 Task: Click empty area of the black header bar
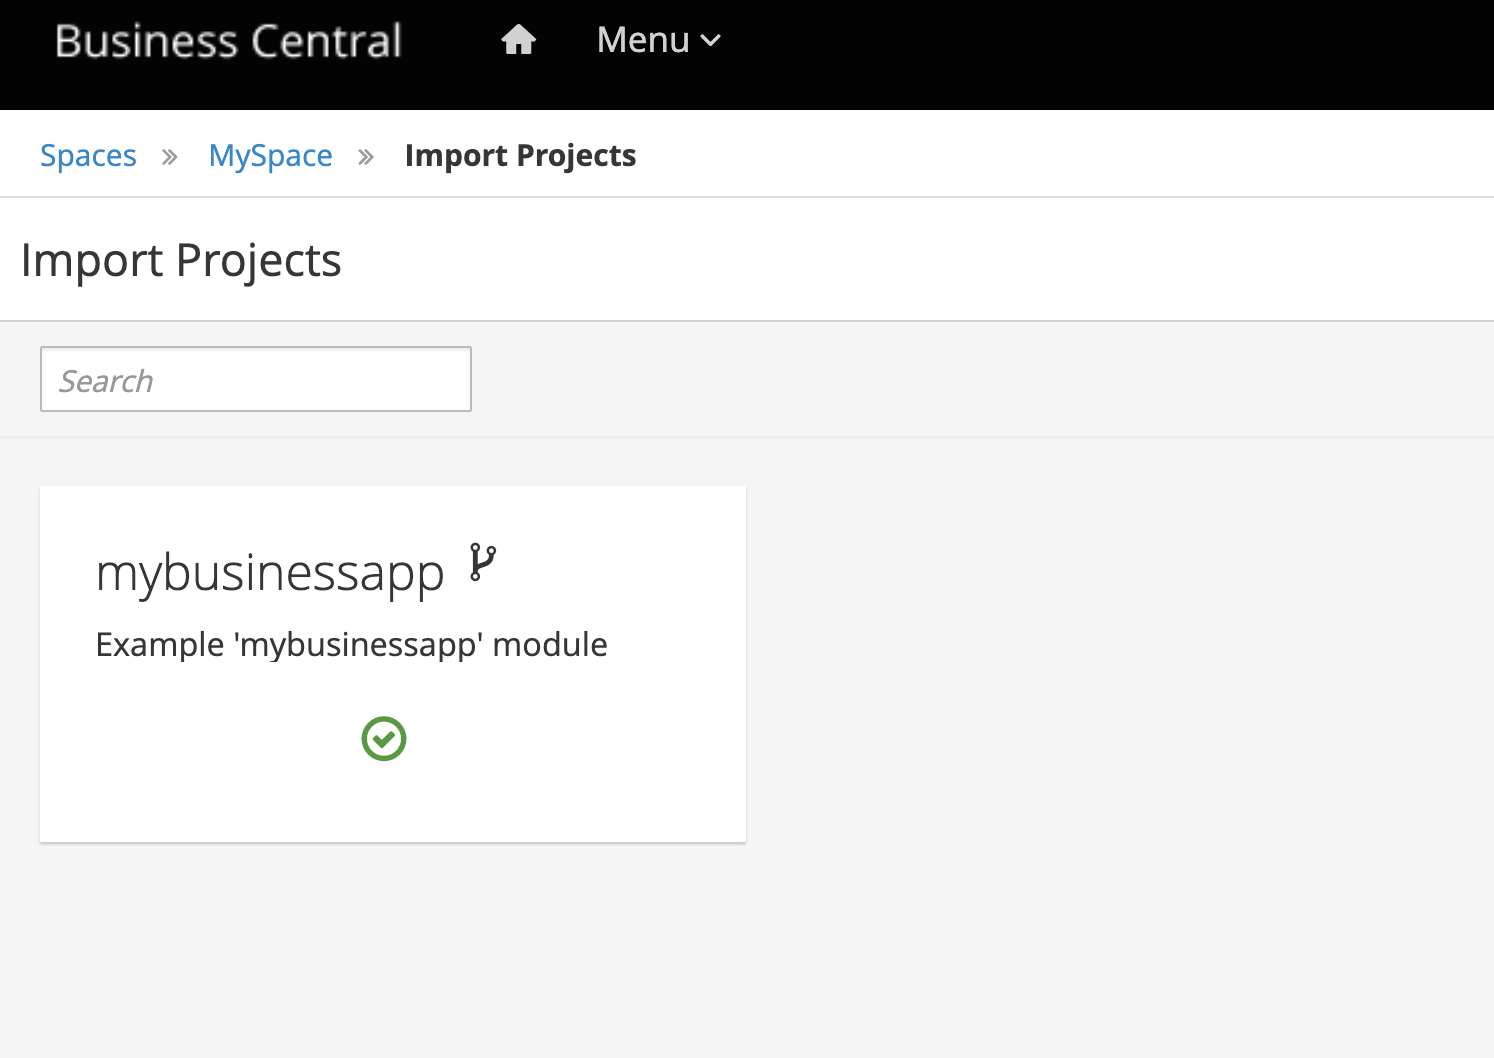(1100, 54)
